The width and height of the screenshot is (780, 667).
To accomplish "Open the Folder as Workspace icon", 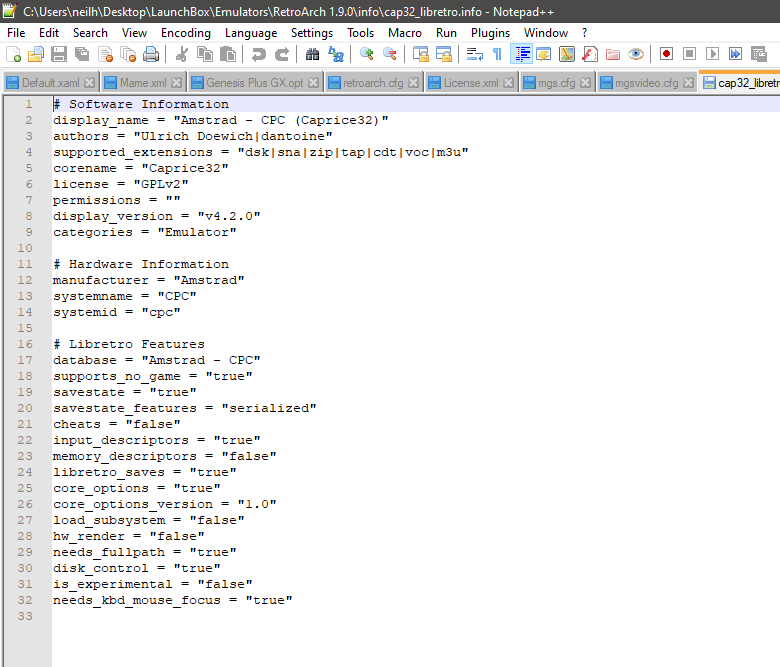I will pos(613,54).
